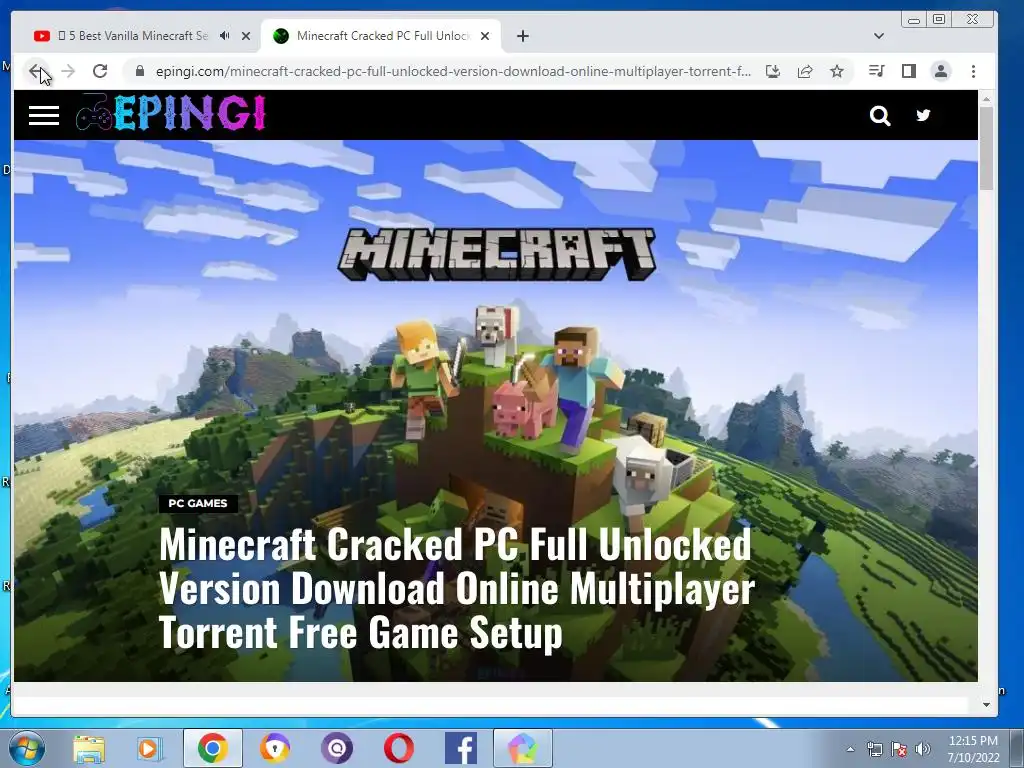
Task: Click the vertical scrollbar thumb
Action: pyautogui.click(x=986, y=148)
